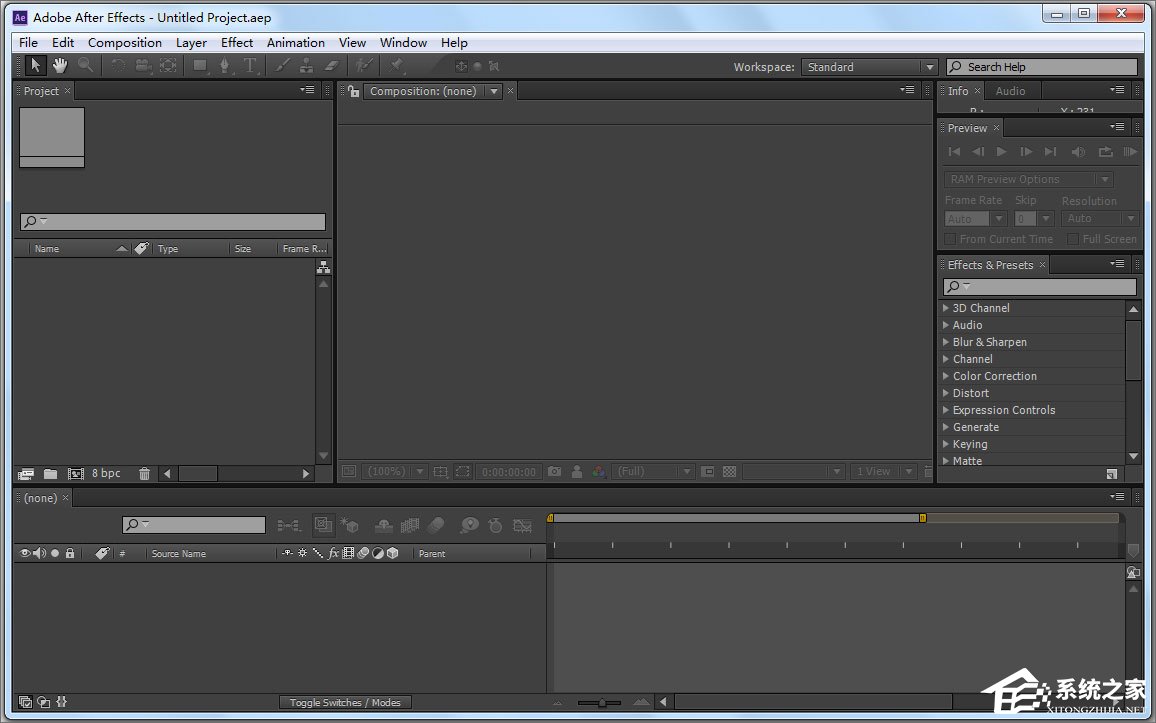Jump to first frame in Preview panel

(x=954, y=152)
